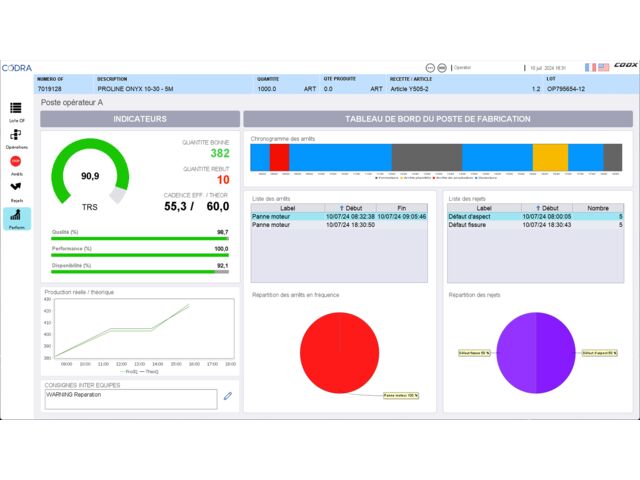Viewport: 640px width, 480px height.
Task: Click the yellow segment in stop chronogram
Action: pos(550,157)
